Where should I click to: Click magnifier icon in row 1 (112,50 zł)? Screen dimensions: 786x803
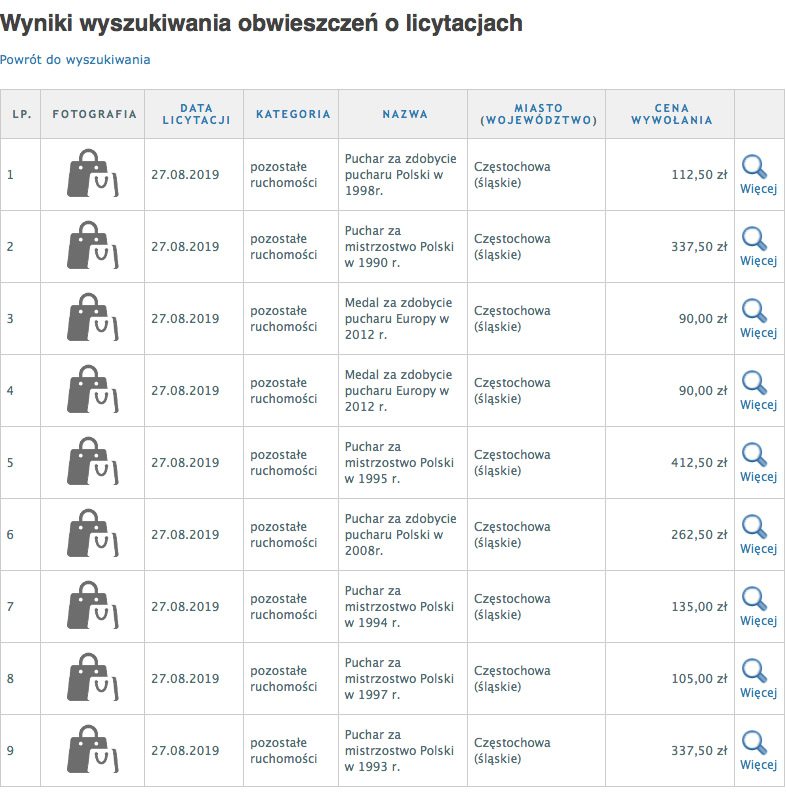pos(755,166)
